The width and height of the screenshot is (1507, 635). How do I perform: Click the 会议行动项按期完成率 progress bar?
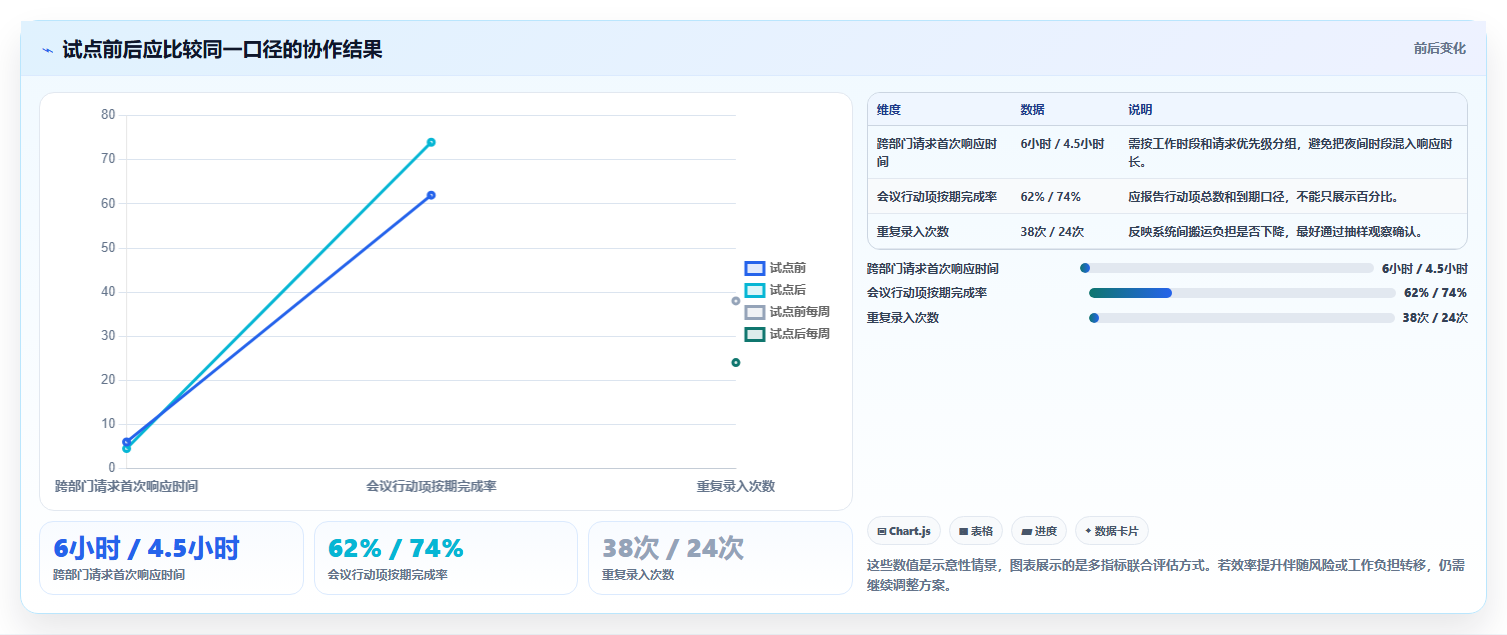[1242, 293]
